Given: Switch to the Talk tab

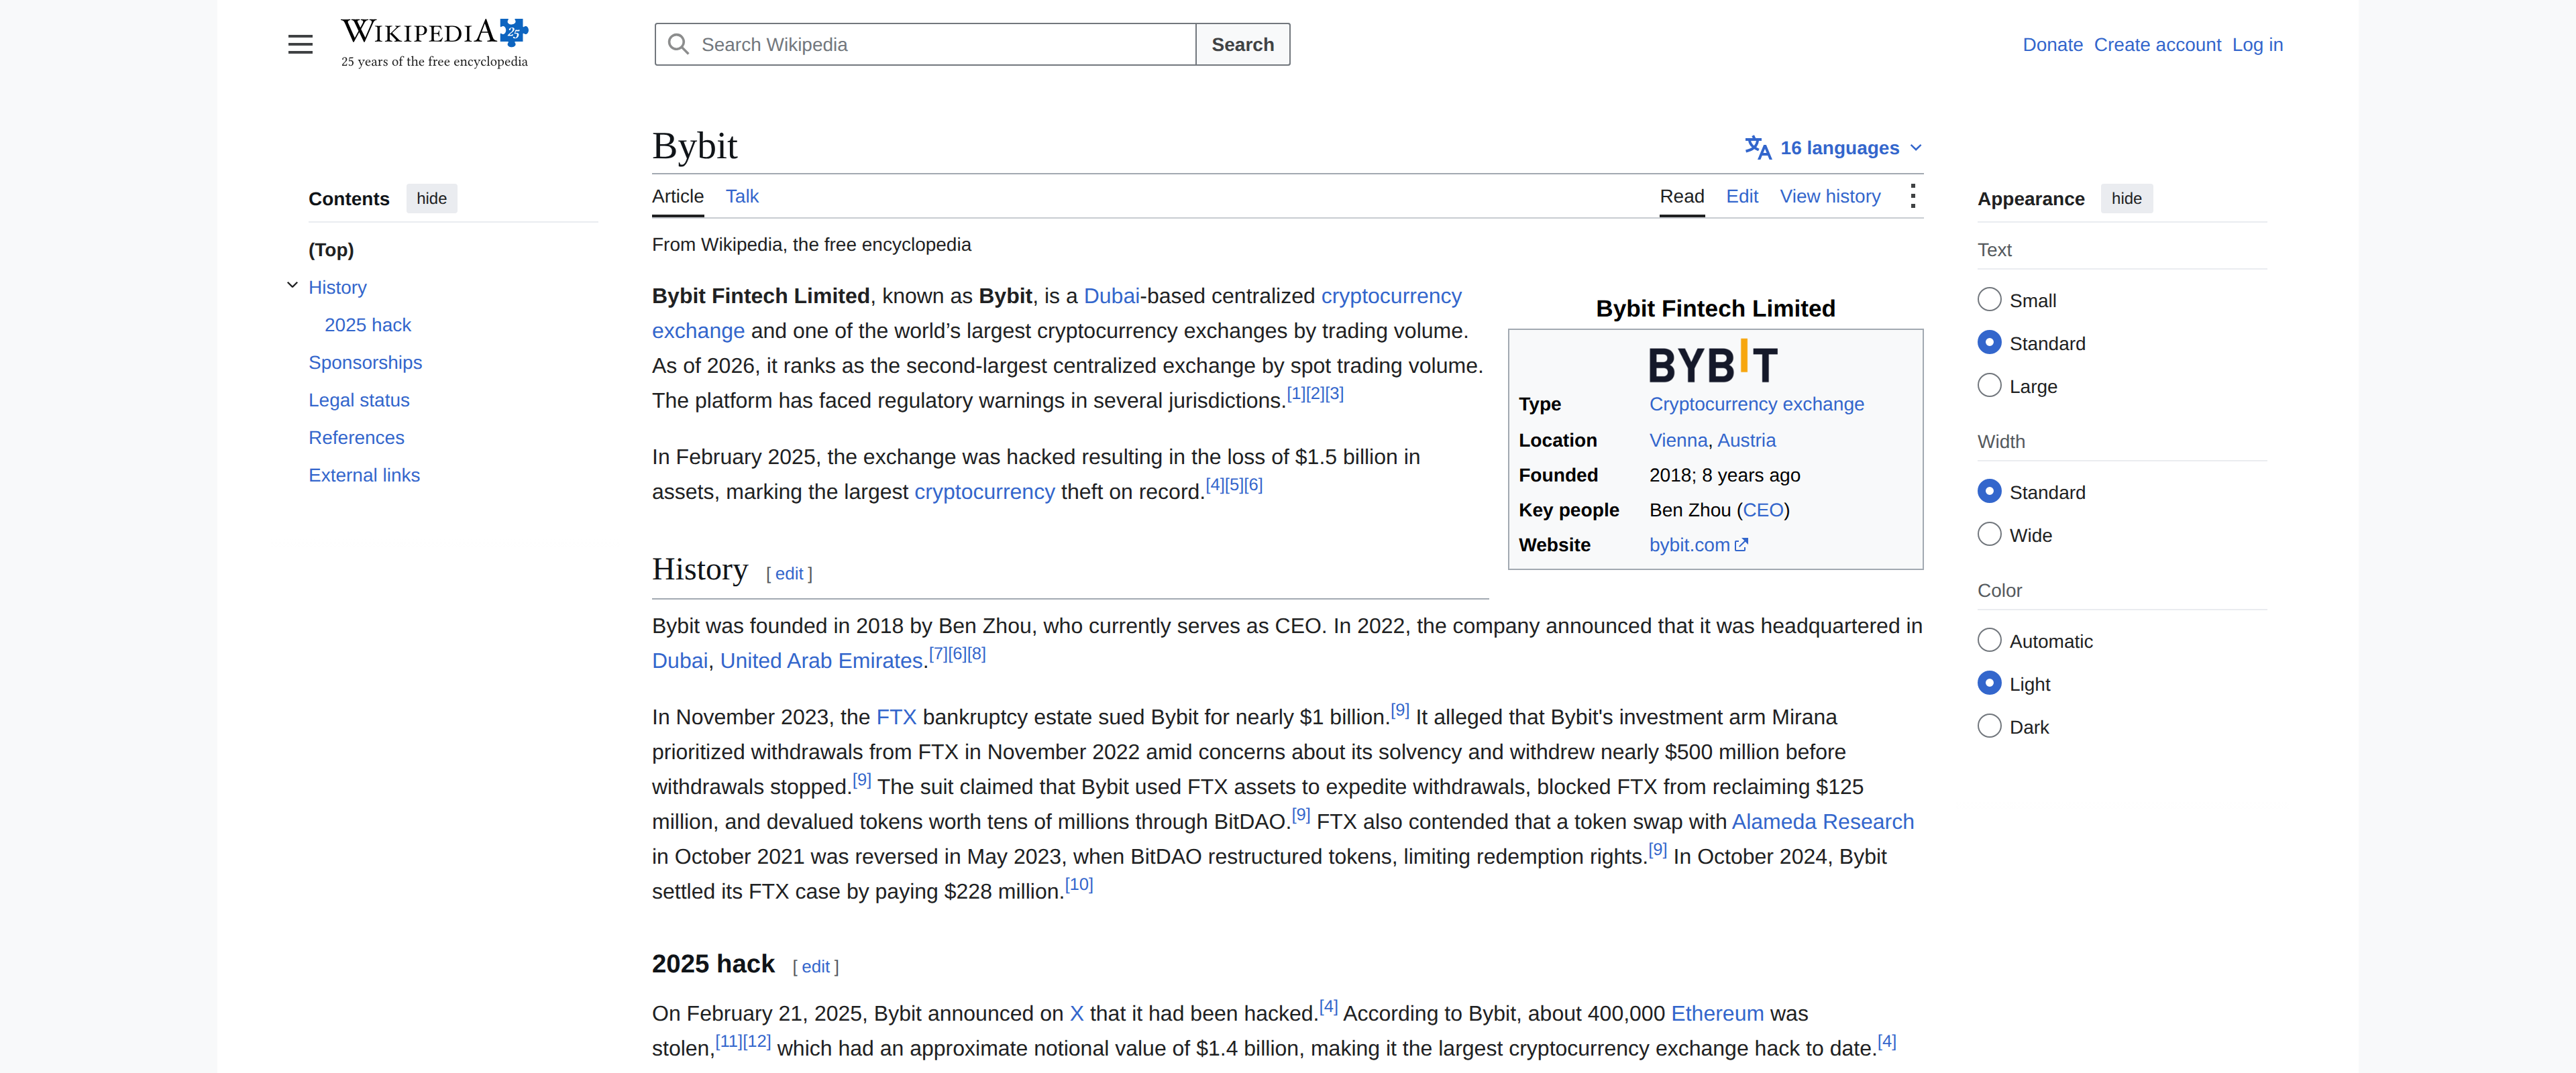Looking at the screenshot, I should click(x=742, y=196).
